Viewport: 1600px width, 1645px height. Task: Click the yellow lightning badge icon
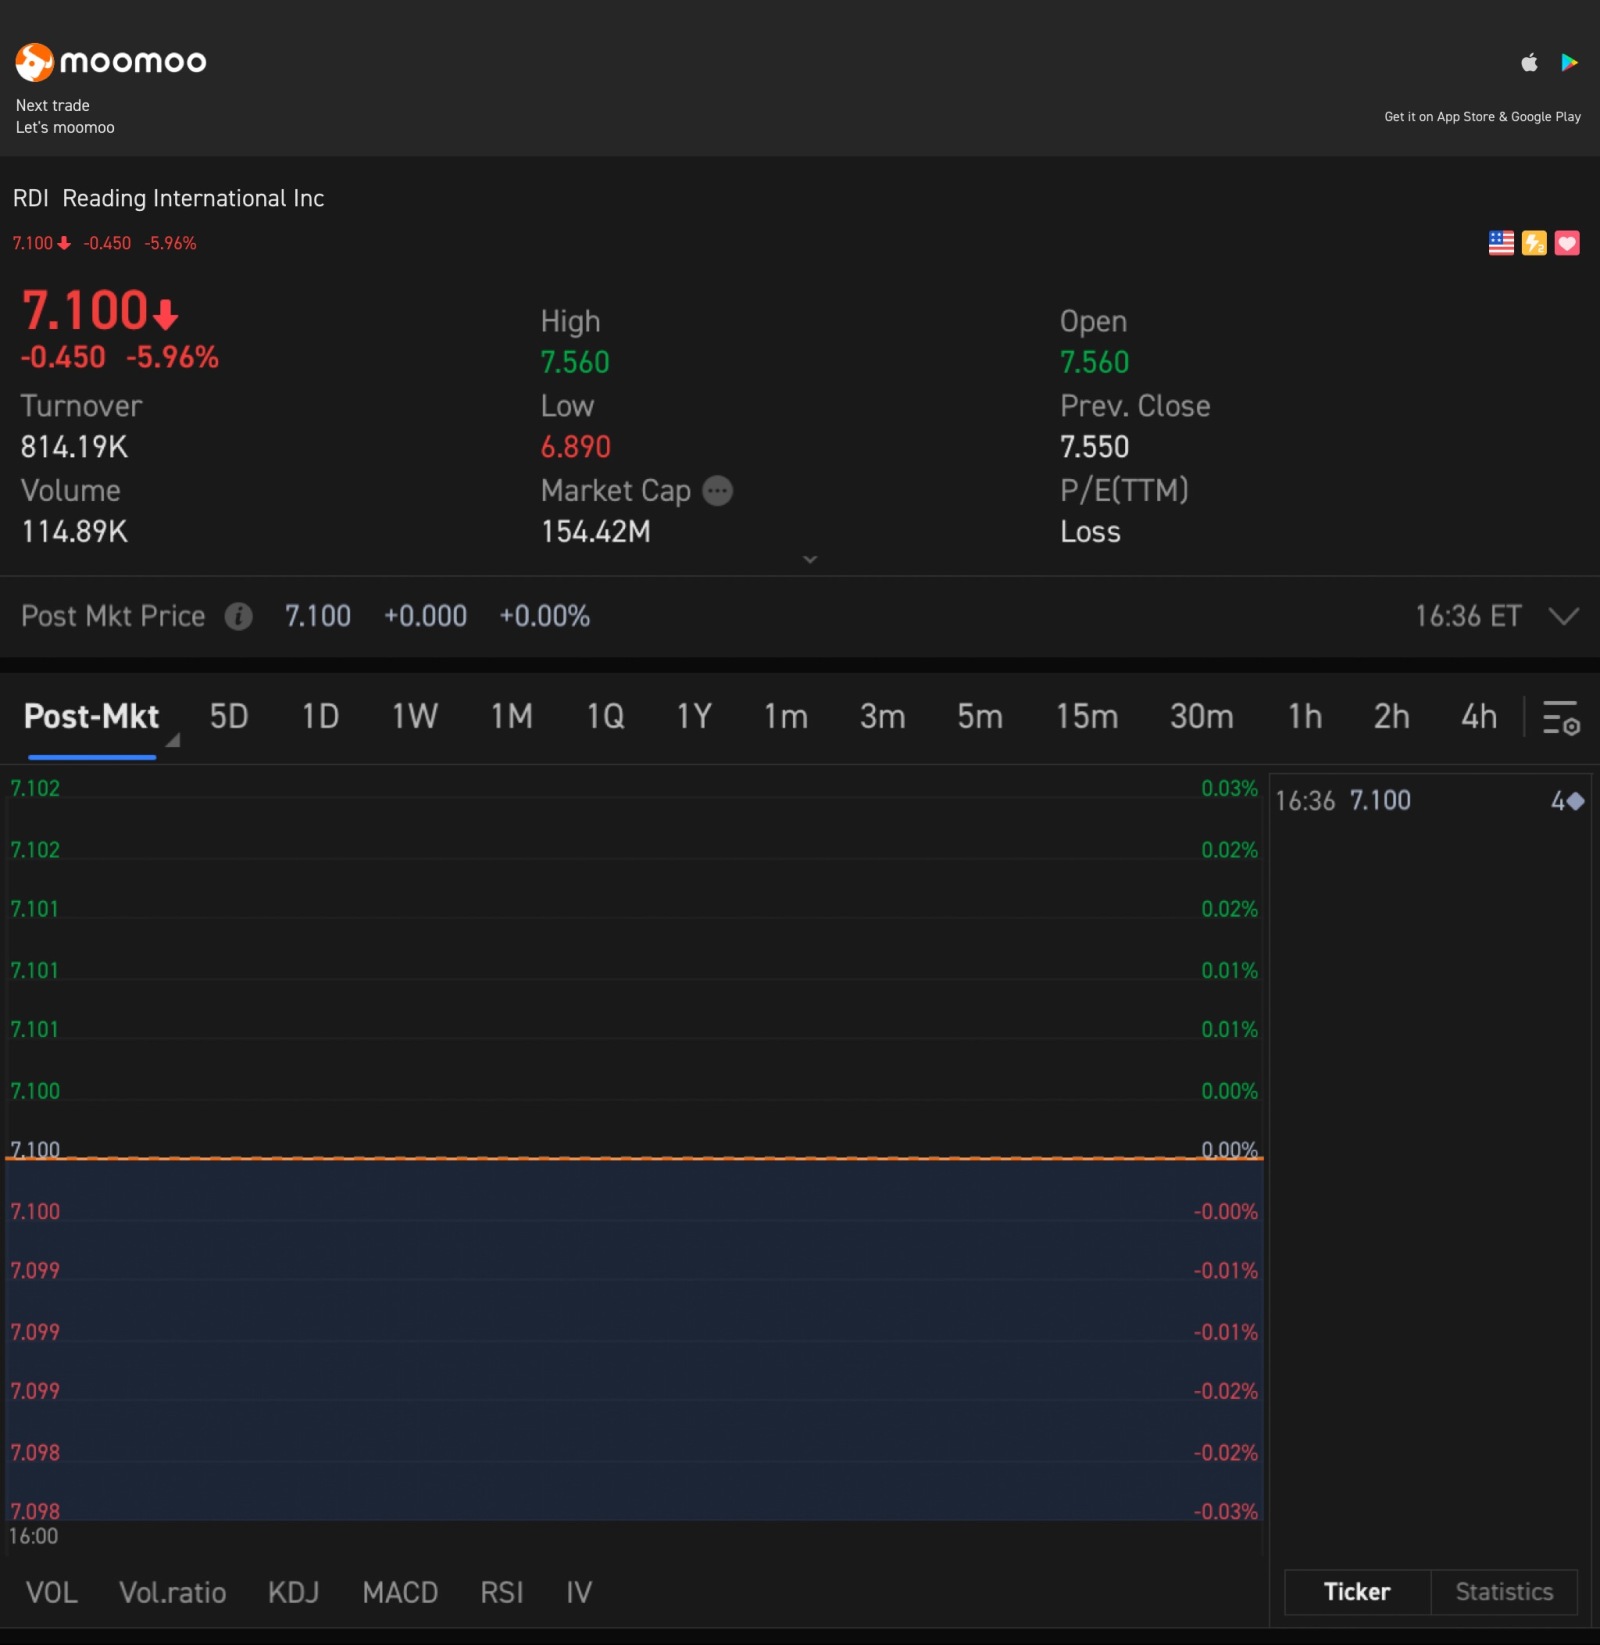1534,243
